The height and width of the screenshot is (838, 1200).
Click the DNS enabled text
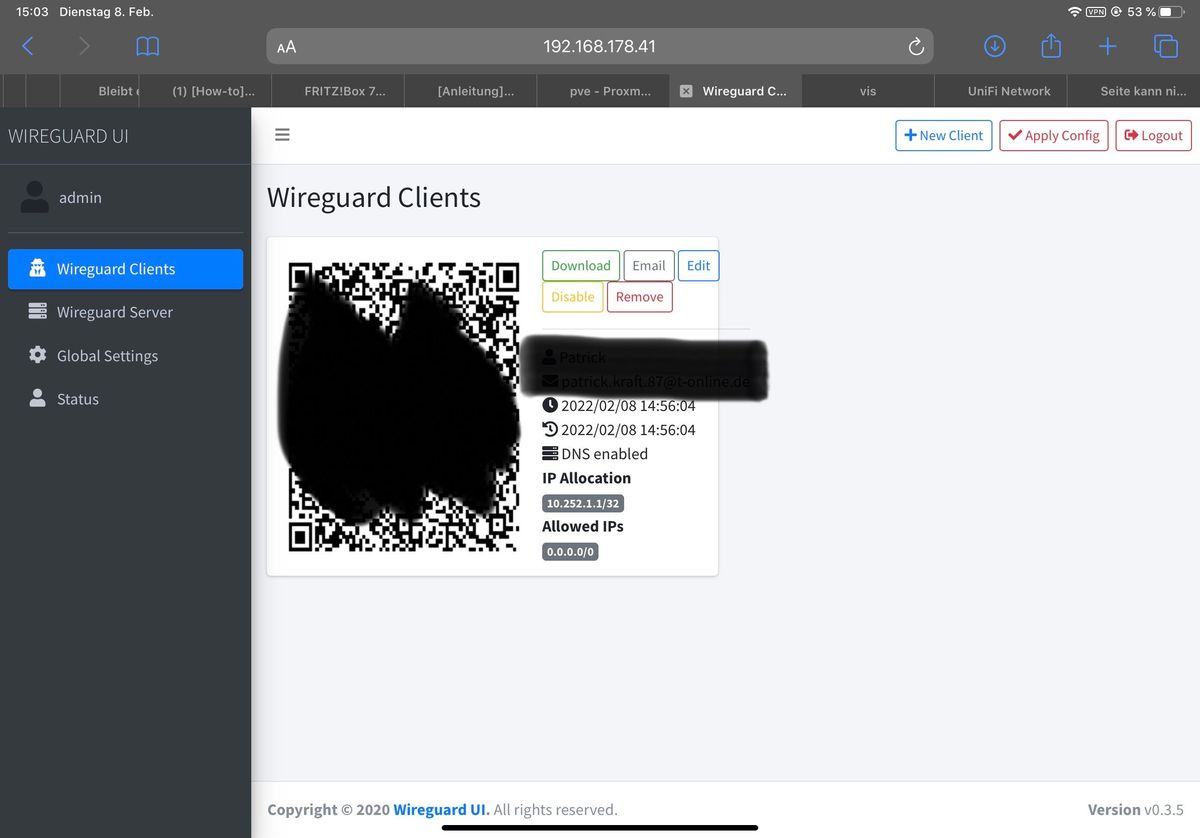604,454
